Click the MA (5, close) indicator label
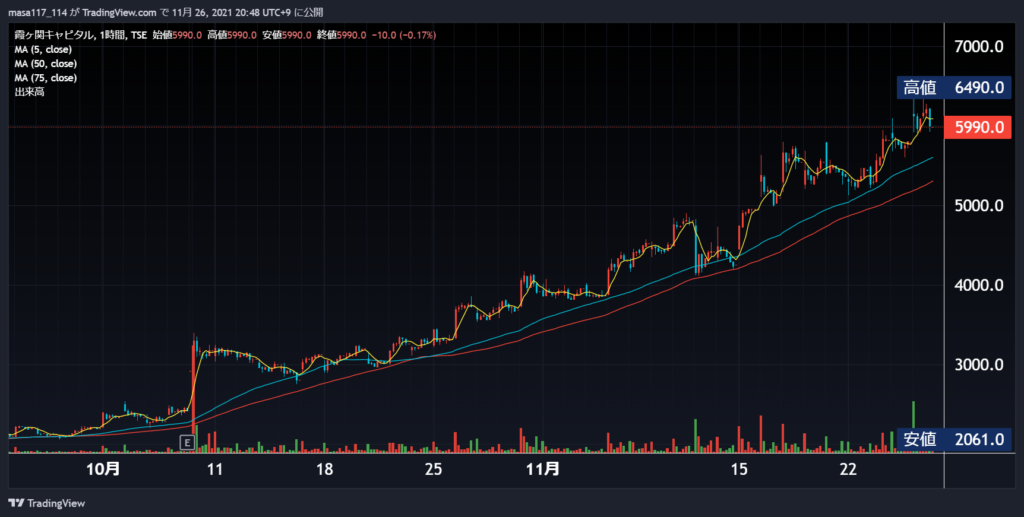 [43, 50]
